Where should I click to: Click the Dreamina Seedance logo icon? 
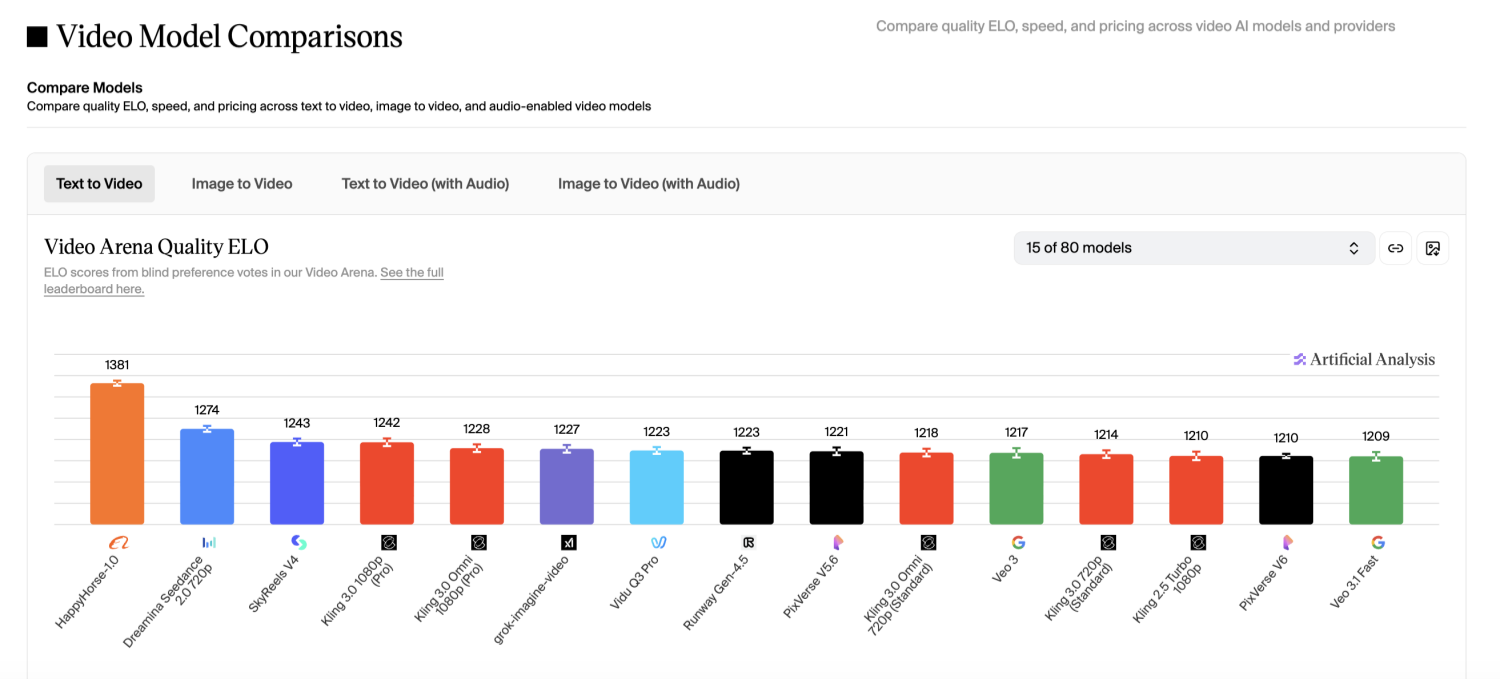pyautogui.click(x=208, y=542)
